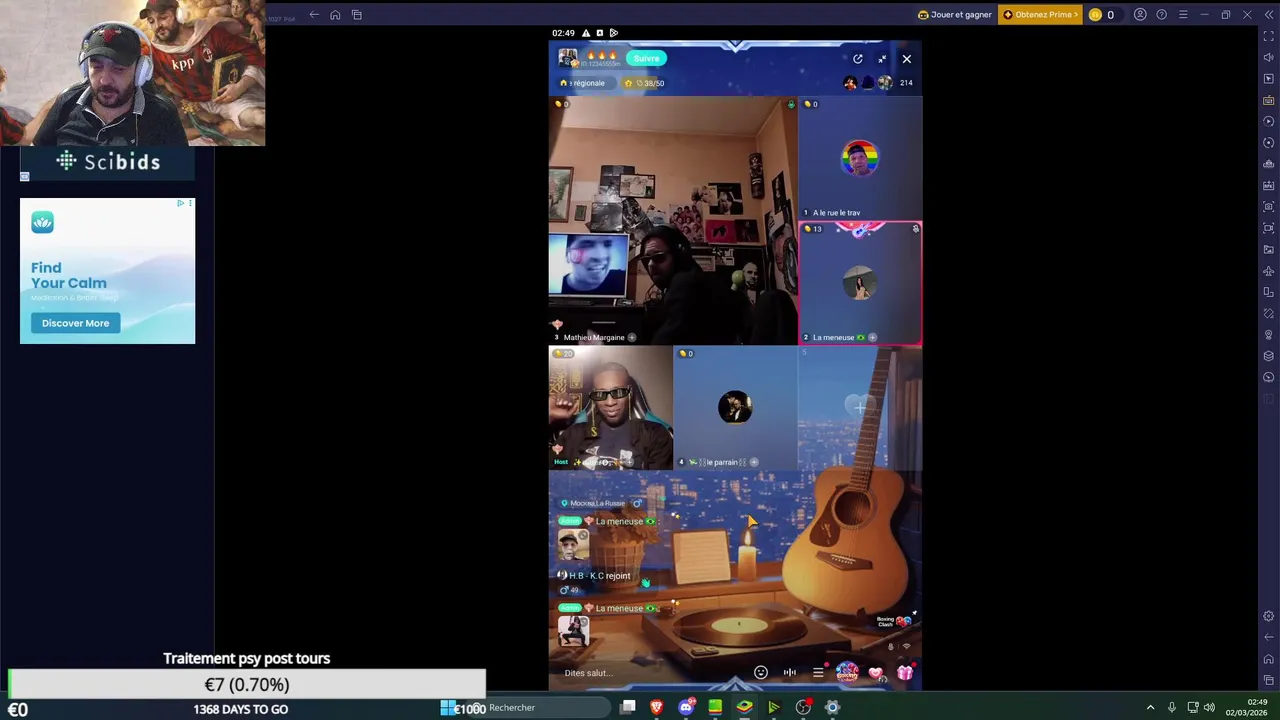Open taskbar volume control

[1209, 708]
